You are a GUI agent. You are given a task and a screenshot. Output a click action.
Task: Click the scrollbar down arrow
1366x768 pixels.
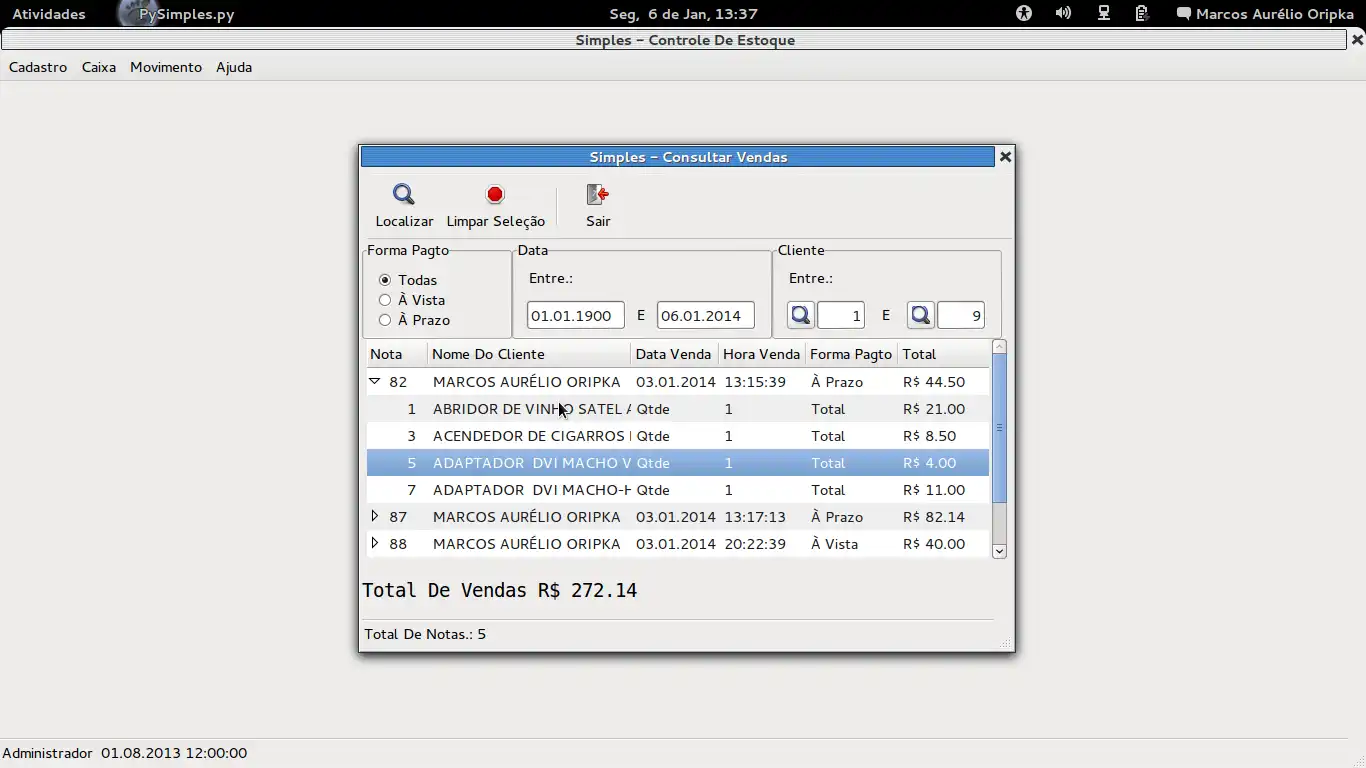click(x=999, y=551)
